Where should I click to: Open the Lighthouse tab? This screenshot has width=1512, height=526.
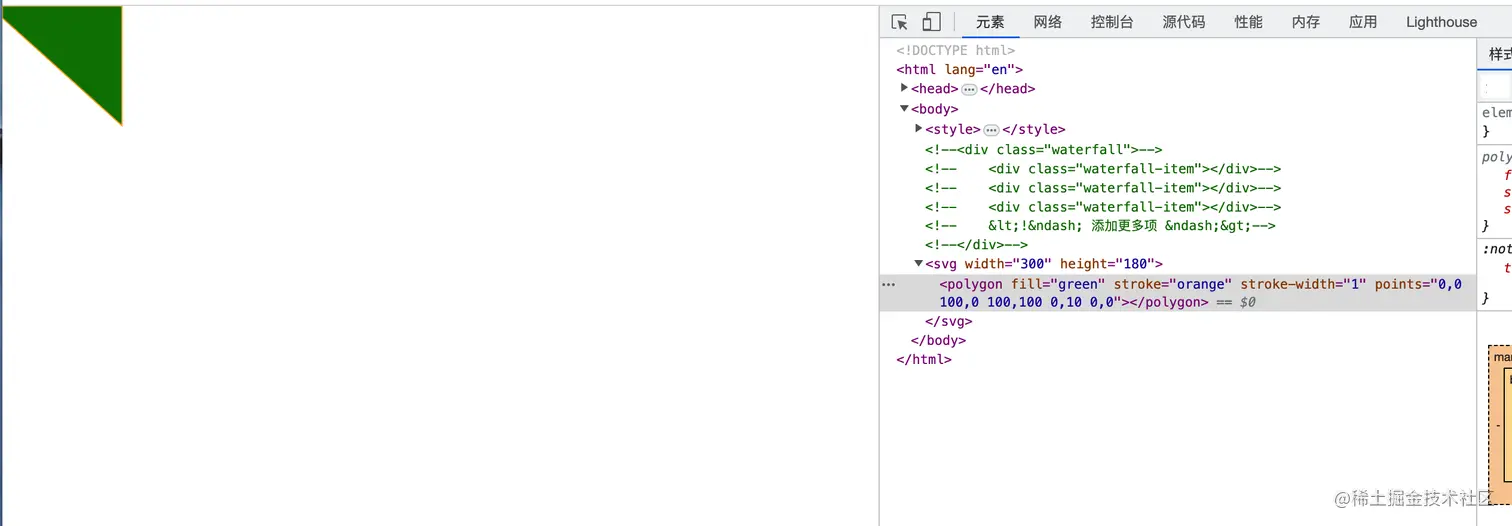point(1441,22)
